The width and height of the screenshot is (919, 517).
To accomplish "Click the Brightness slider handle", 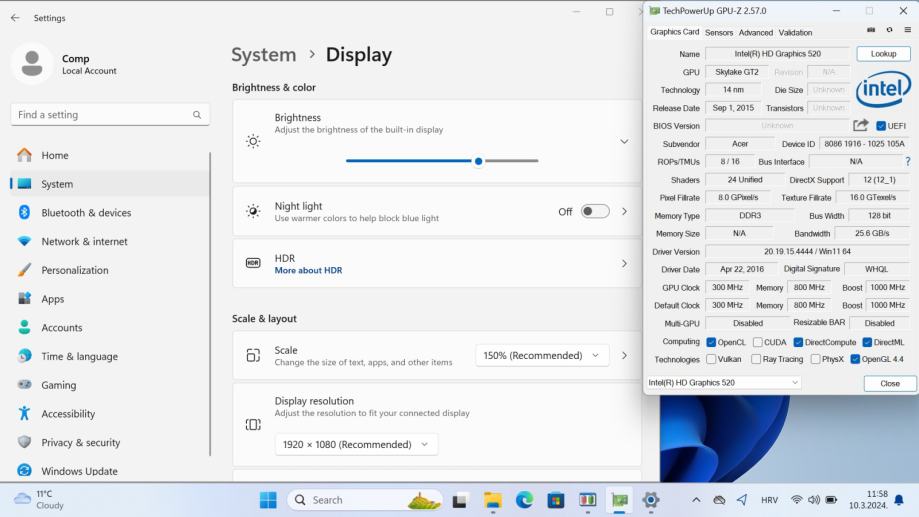I will click(479, 161).
